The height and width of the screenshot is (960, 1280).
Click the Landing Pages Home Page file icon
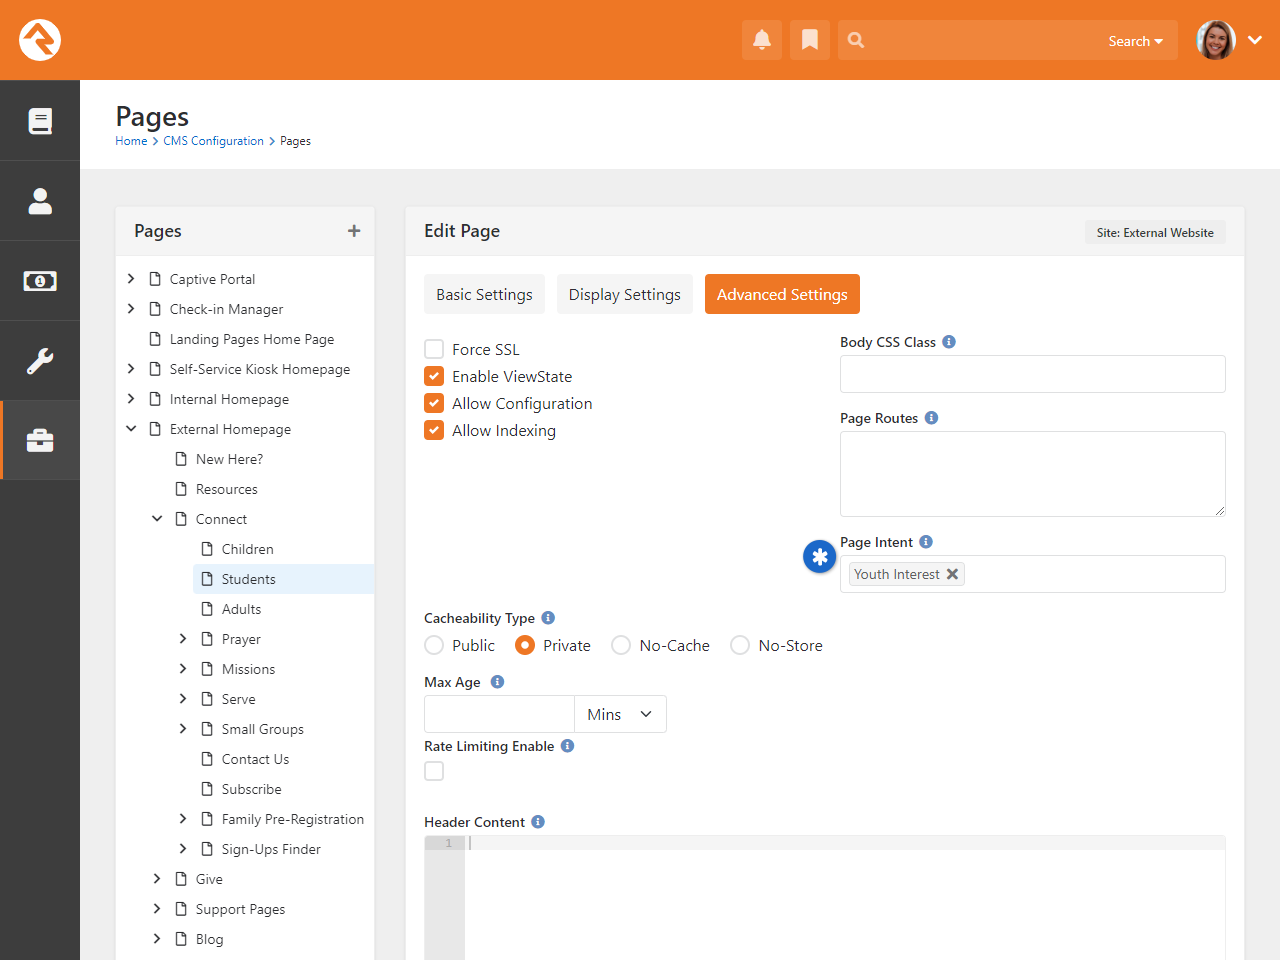tap(155, 339)
